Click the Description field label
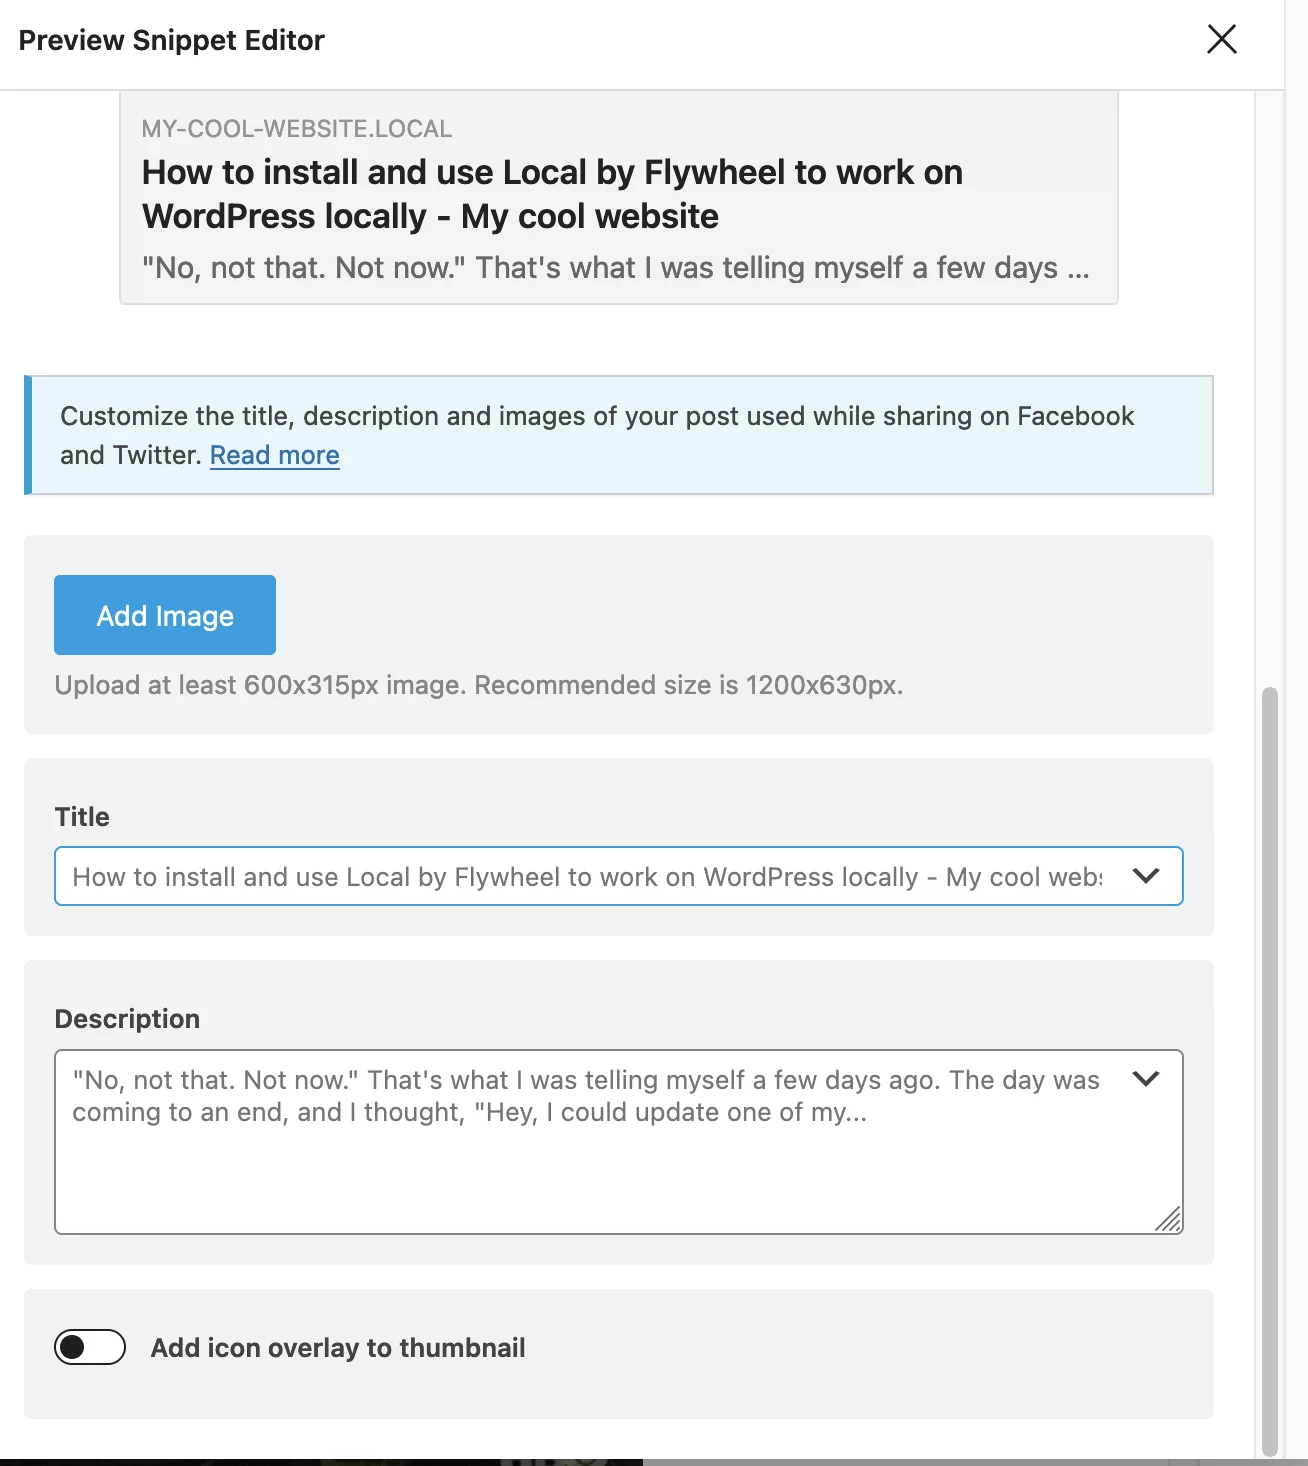This screenshot has width=1308, height=1466. coord(127,1019)
